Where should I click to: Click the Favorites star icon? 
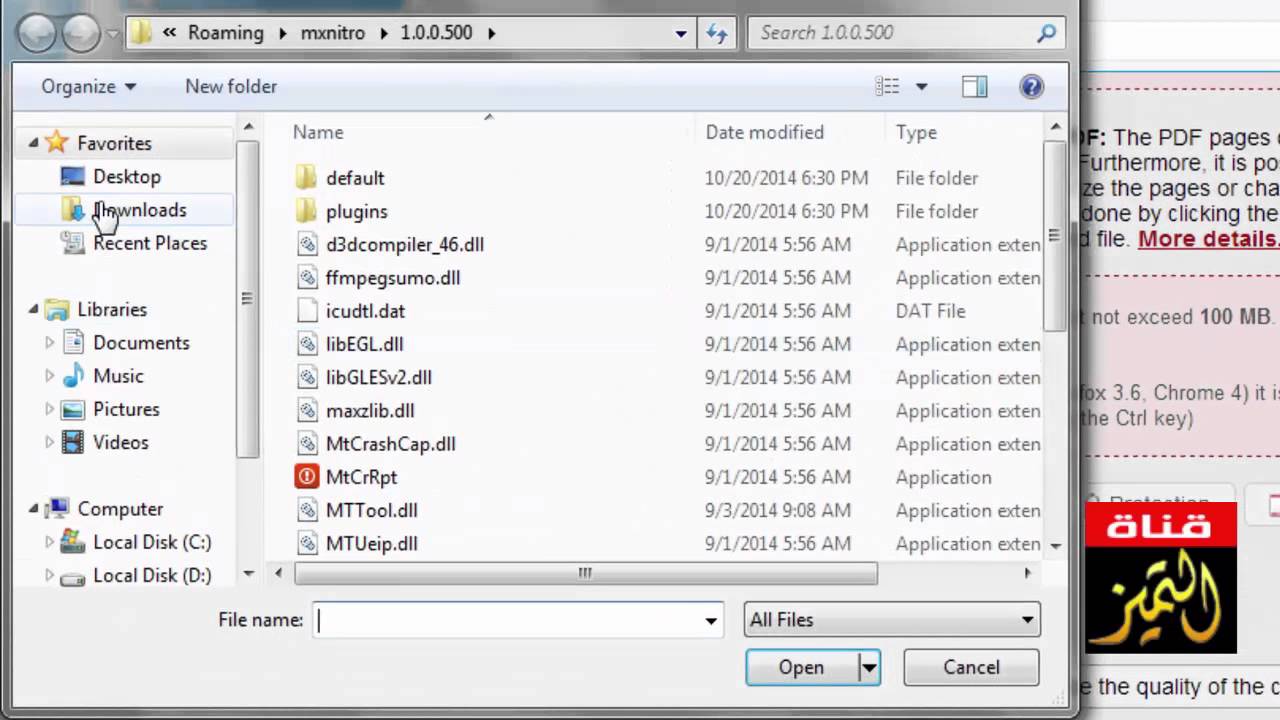point(57,142)
